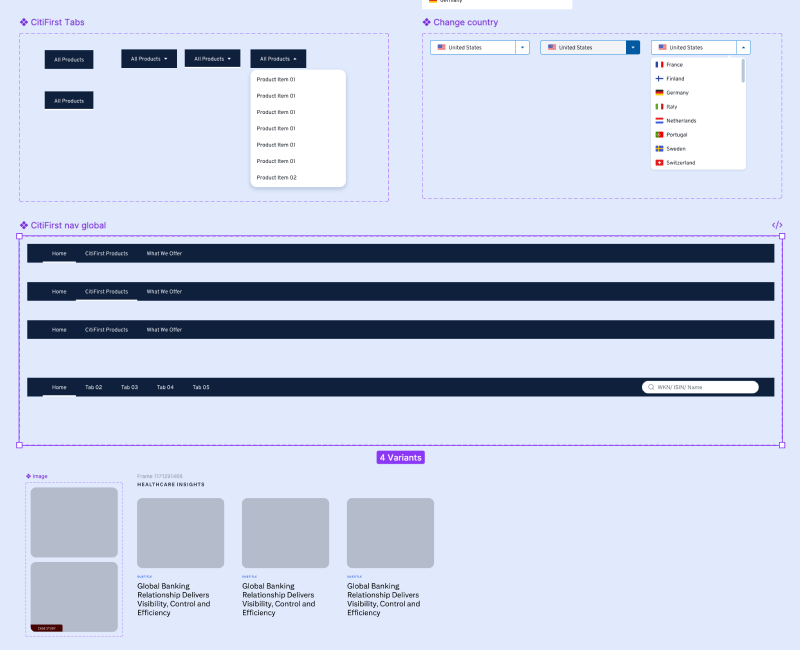Click the component icon next to Image label
The image size is (800, 650).
pos(29,476)
